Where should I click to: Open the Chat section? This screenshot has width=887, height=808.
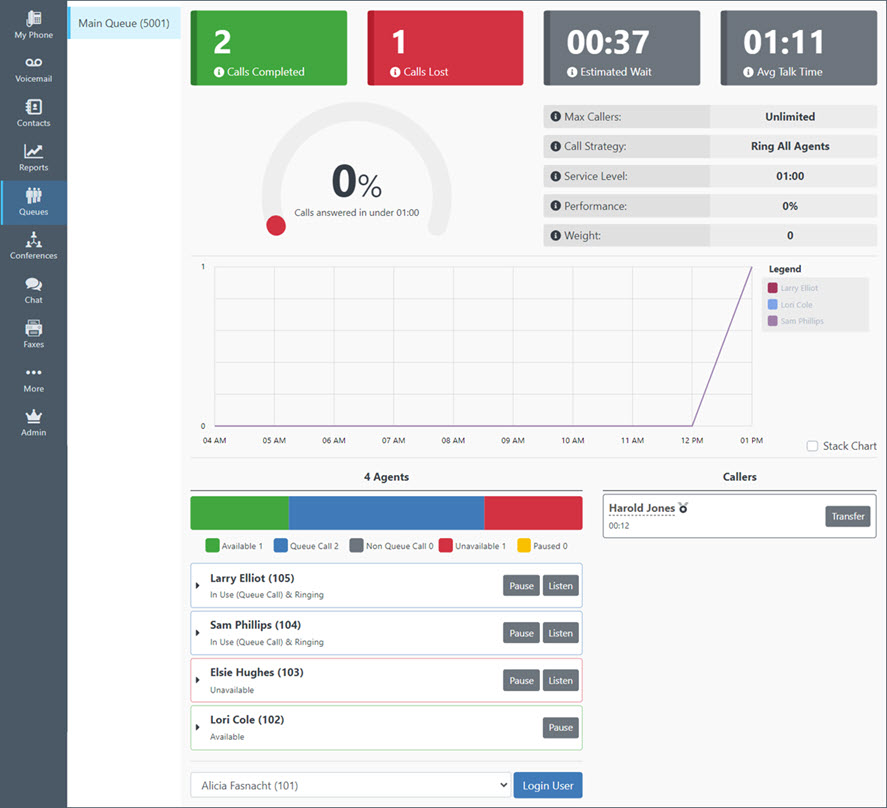tap(33, 290)
